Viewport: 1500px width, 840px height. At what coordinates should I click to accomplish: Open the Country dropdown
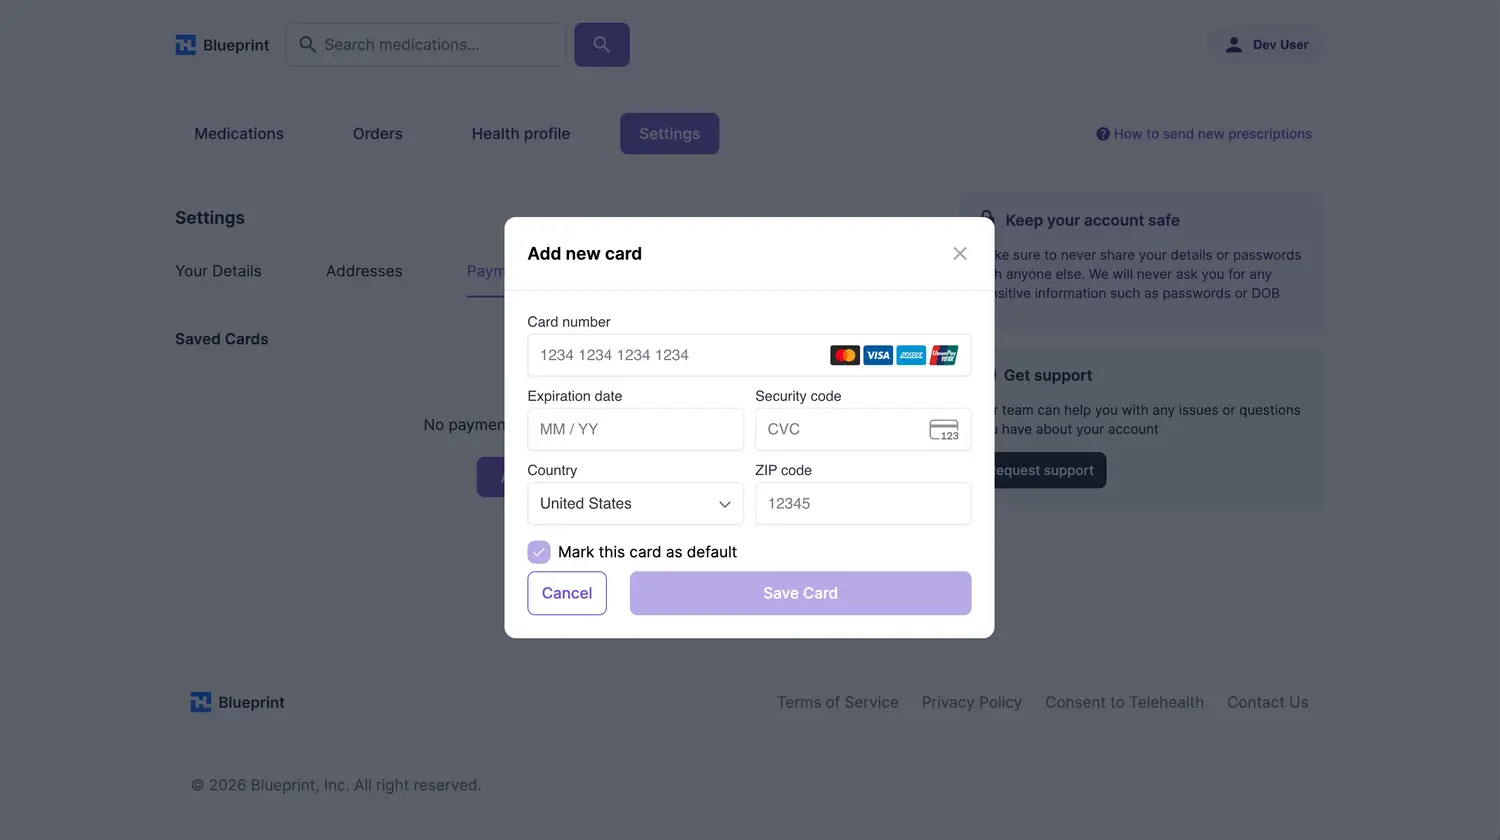635,504
